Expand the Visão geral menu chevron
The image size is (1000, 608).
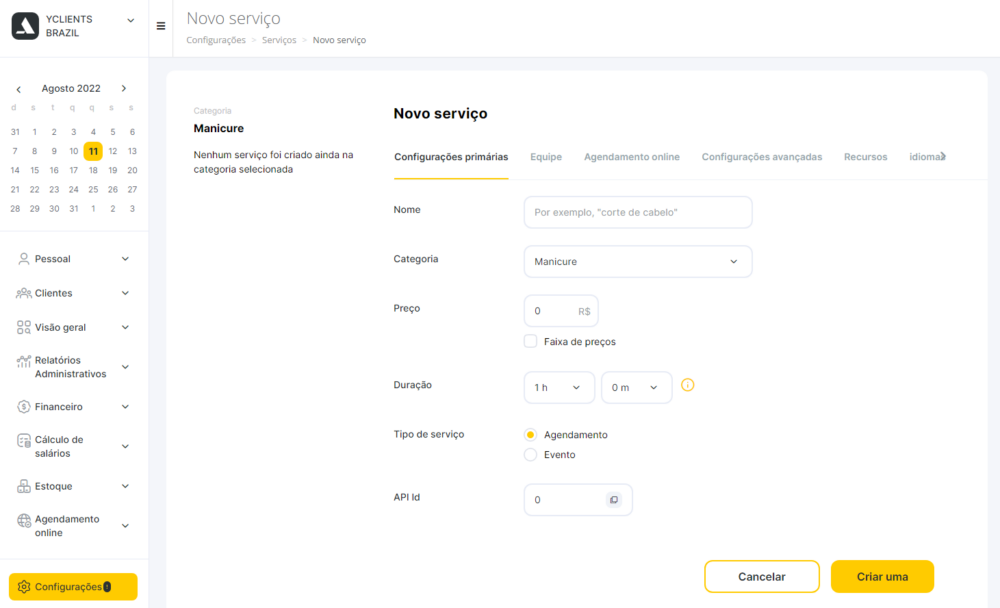tap(126, 327)
